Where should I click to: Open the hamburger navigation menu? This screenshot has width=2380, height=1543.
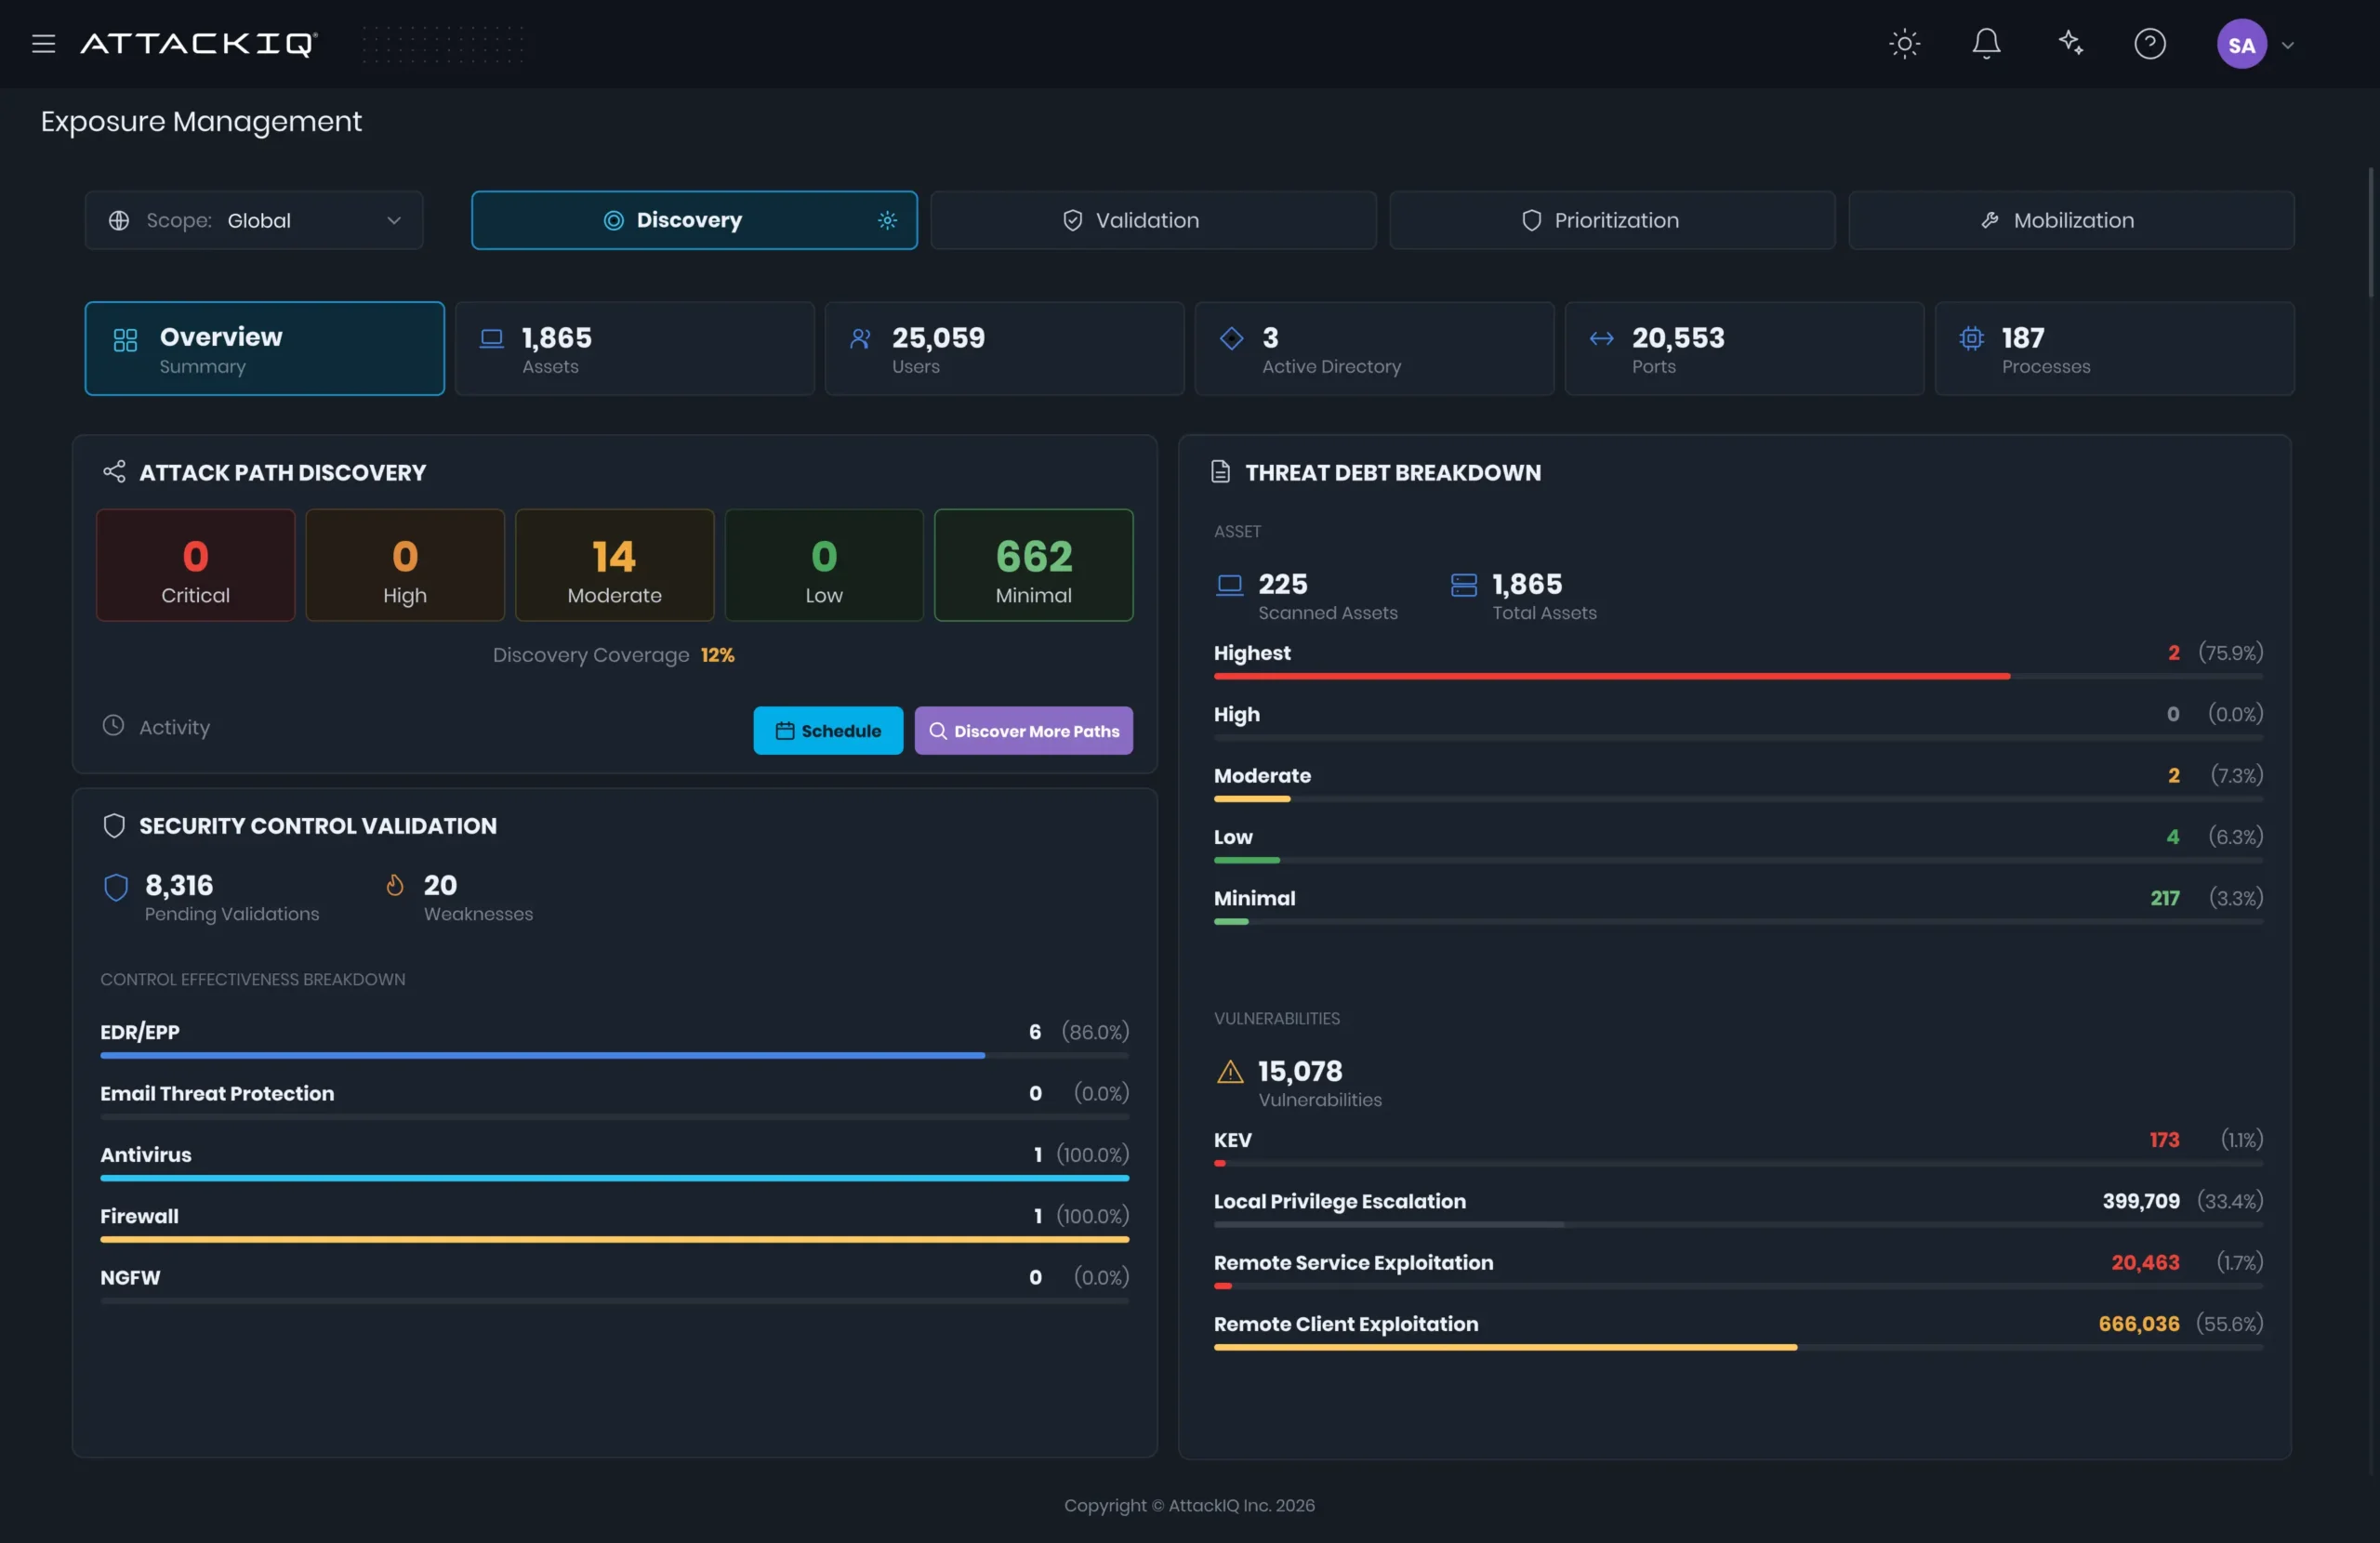[x=43, y=44]
